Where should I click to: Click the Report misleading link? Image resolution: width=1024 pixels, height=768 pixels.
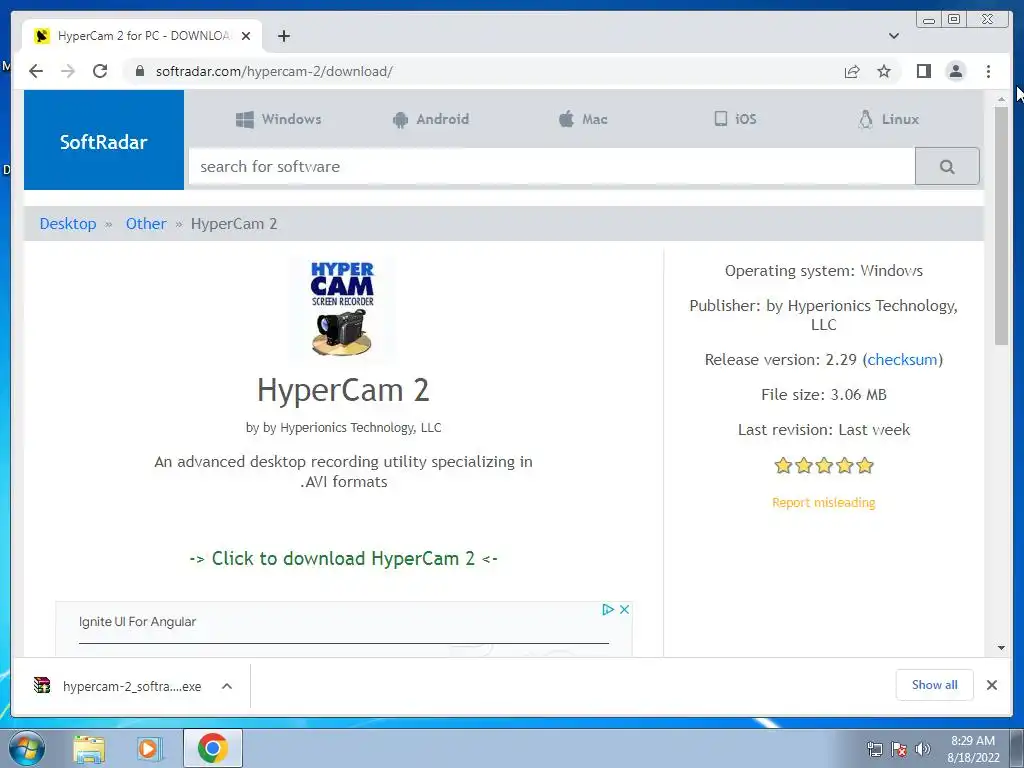click(x=824, y=502)
